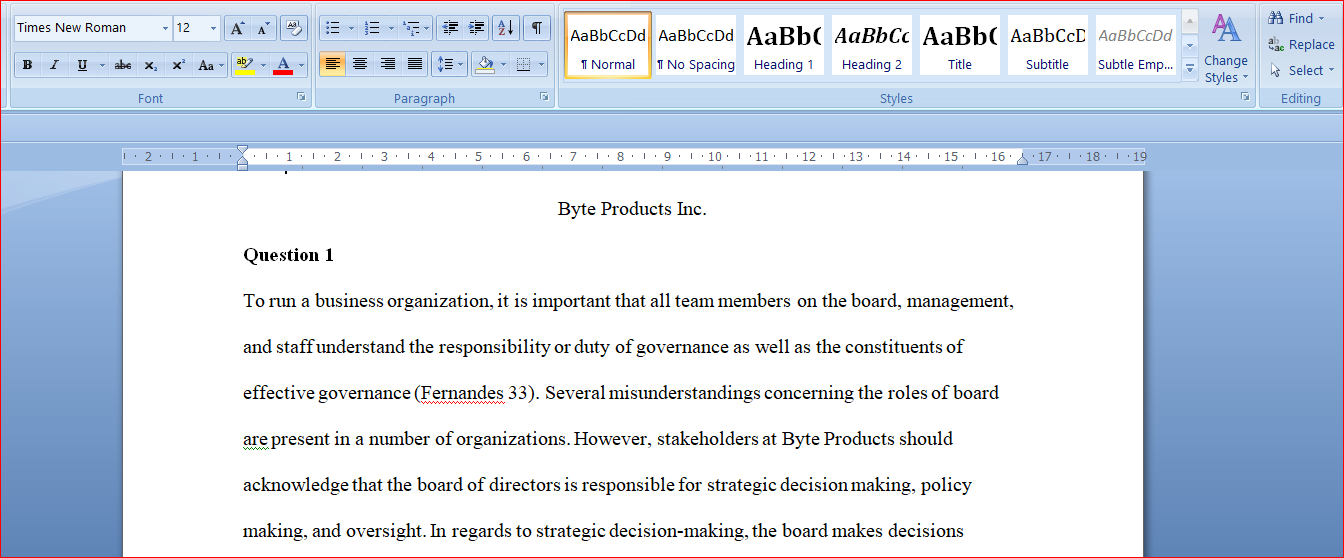Open the highlight color dropdown arrow

tap(263, 65)
